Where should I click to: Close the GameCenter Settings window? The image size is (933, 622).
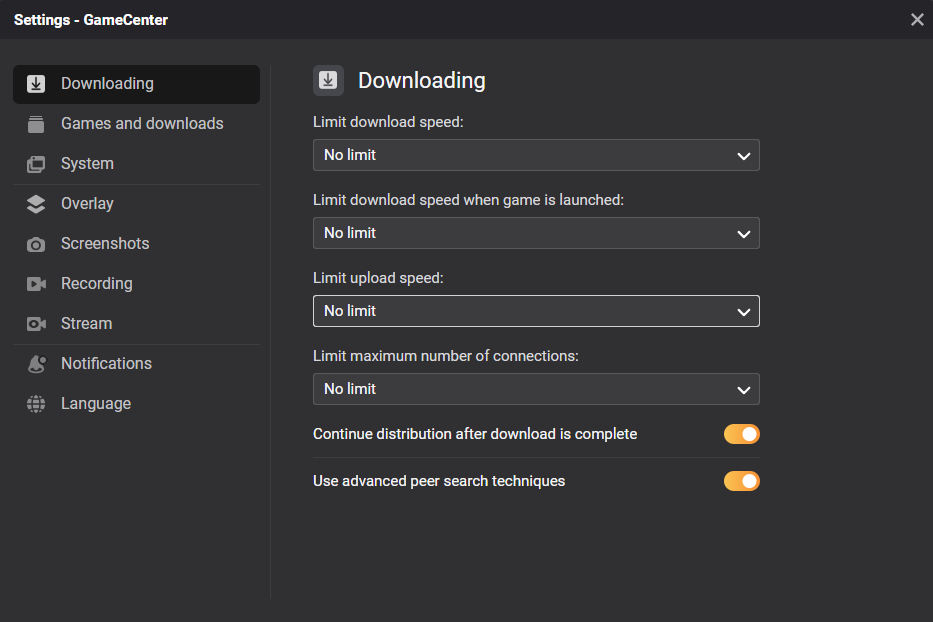[917, 19]
